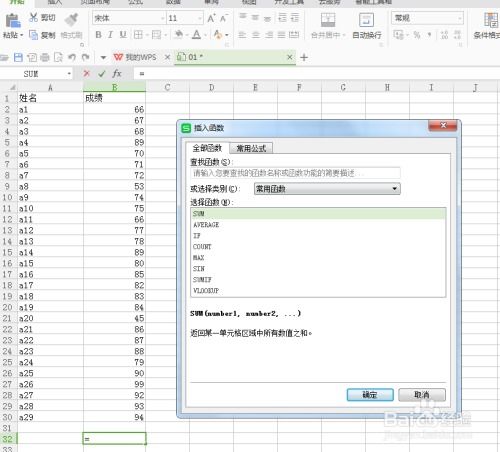
Task: Toggle Italic formatting
Action: click(110, 35)
